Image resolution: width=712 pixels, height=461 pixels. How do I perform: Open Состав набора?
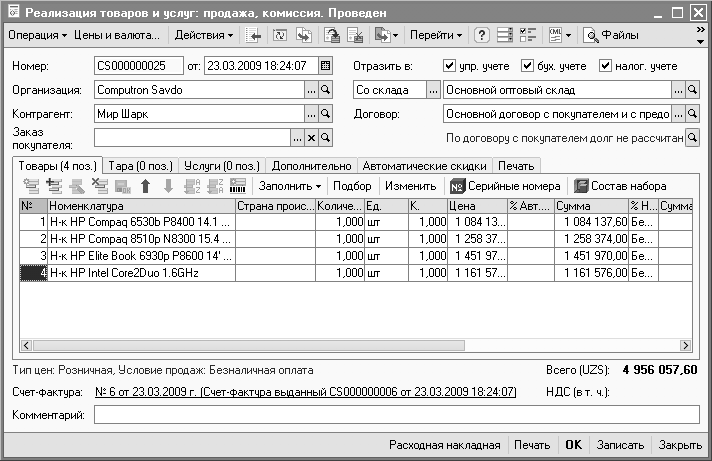tap(618, 186)
